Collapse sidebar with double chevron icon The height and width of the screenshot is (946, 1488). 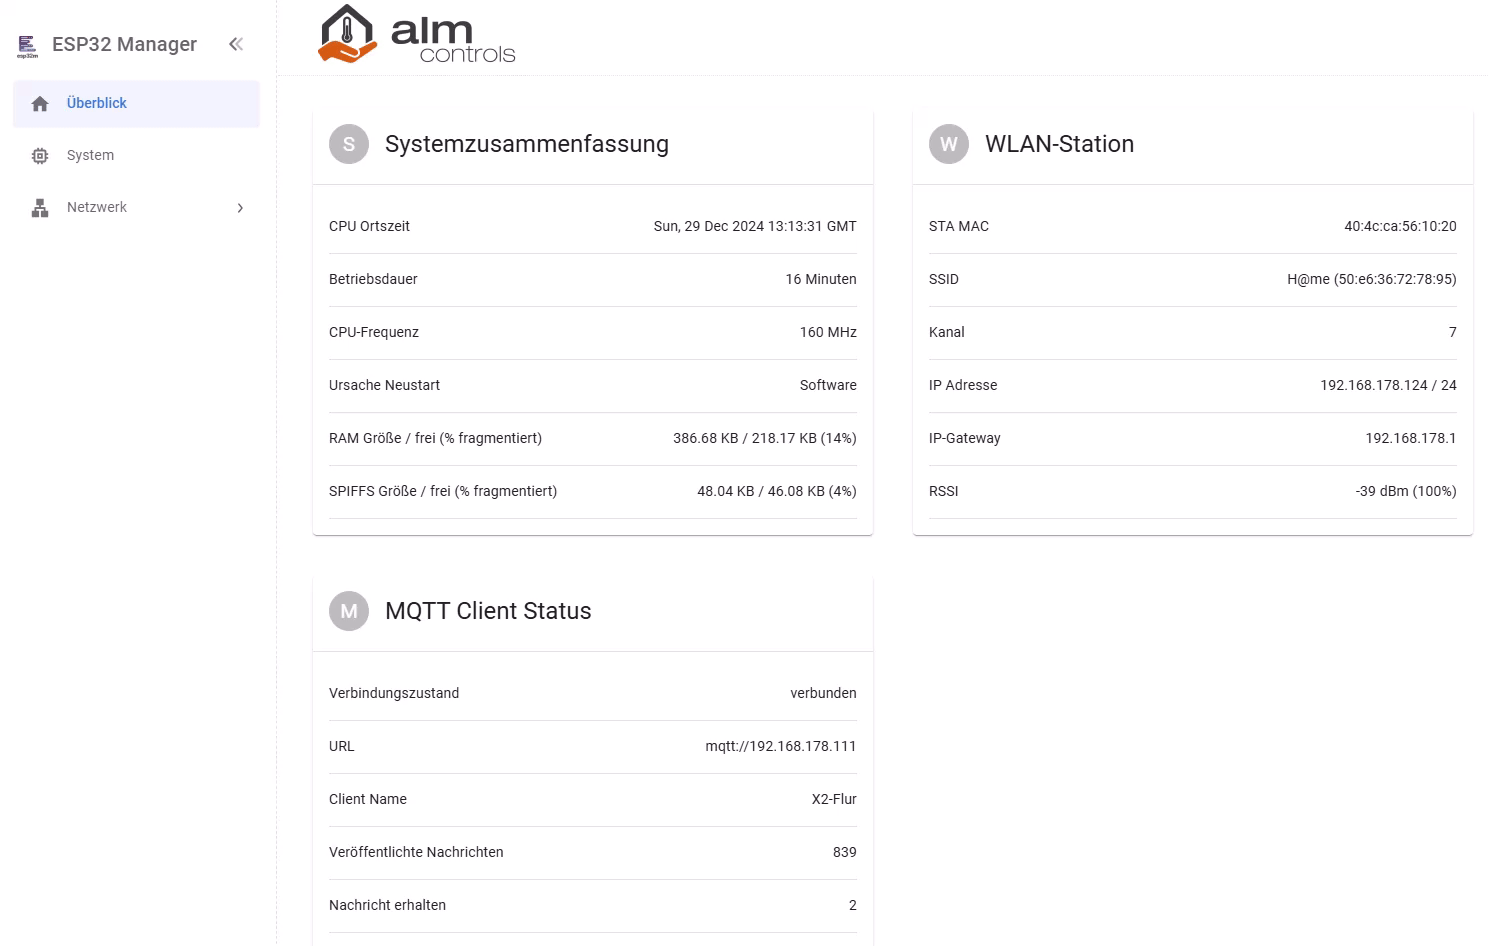236,44
